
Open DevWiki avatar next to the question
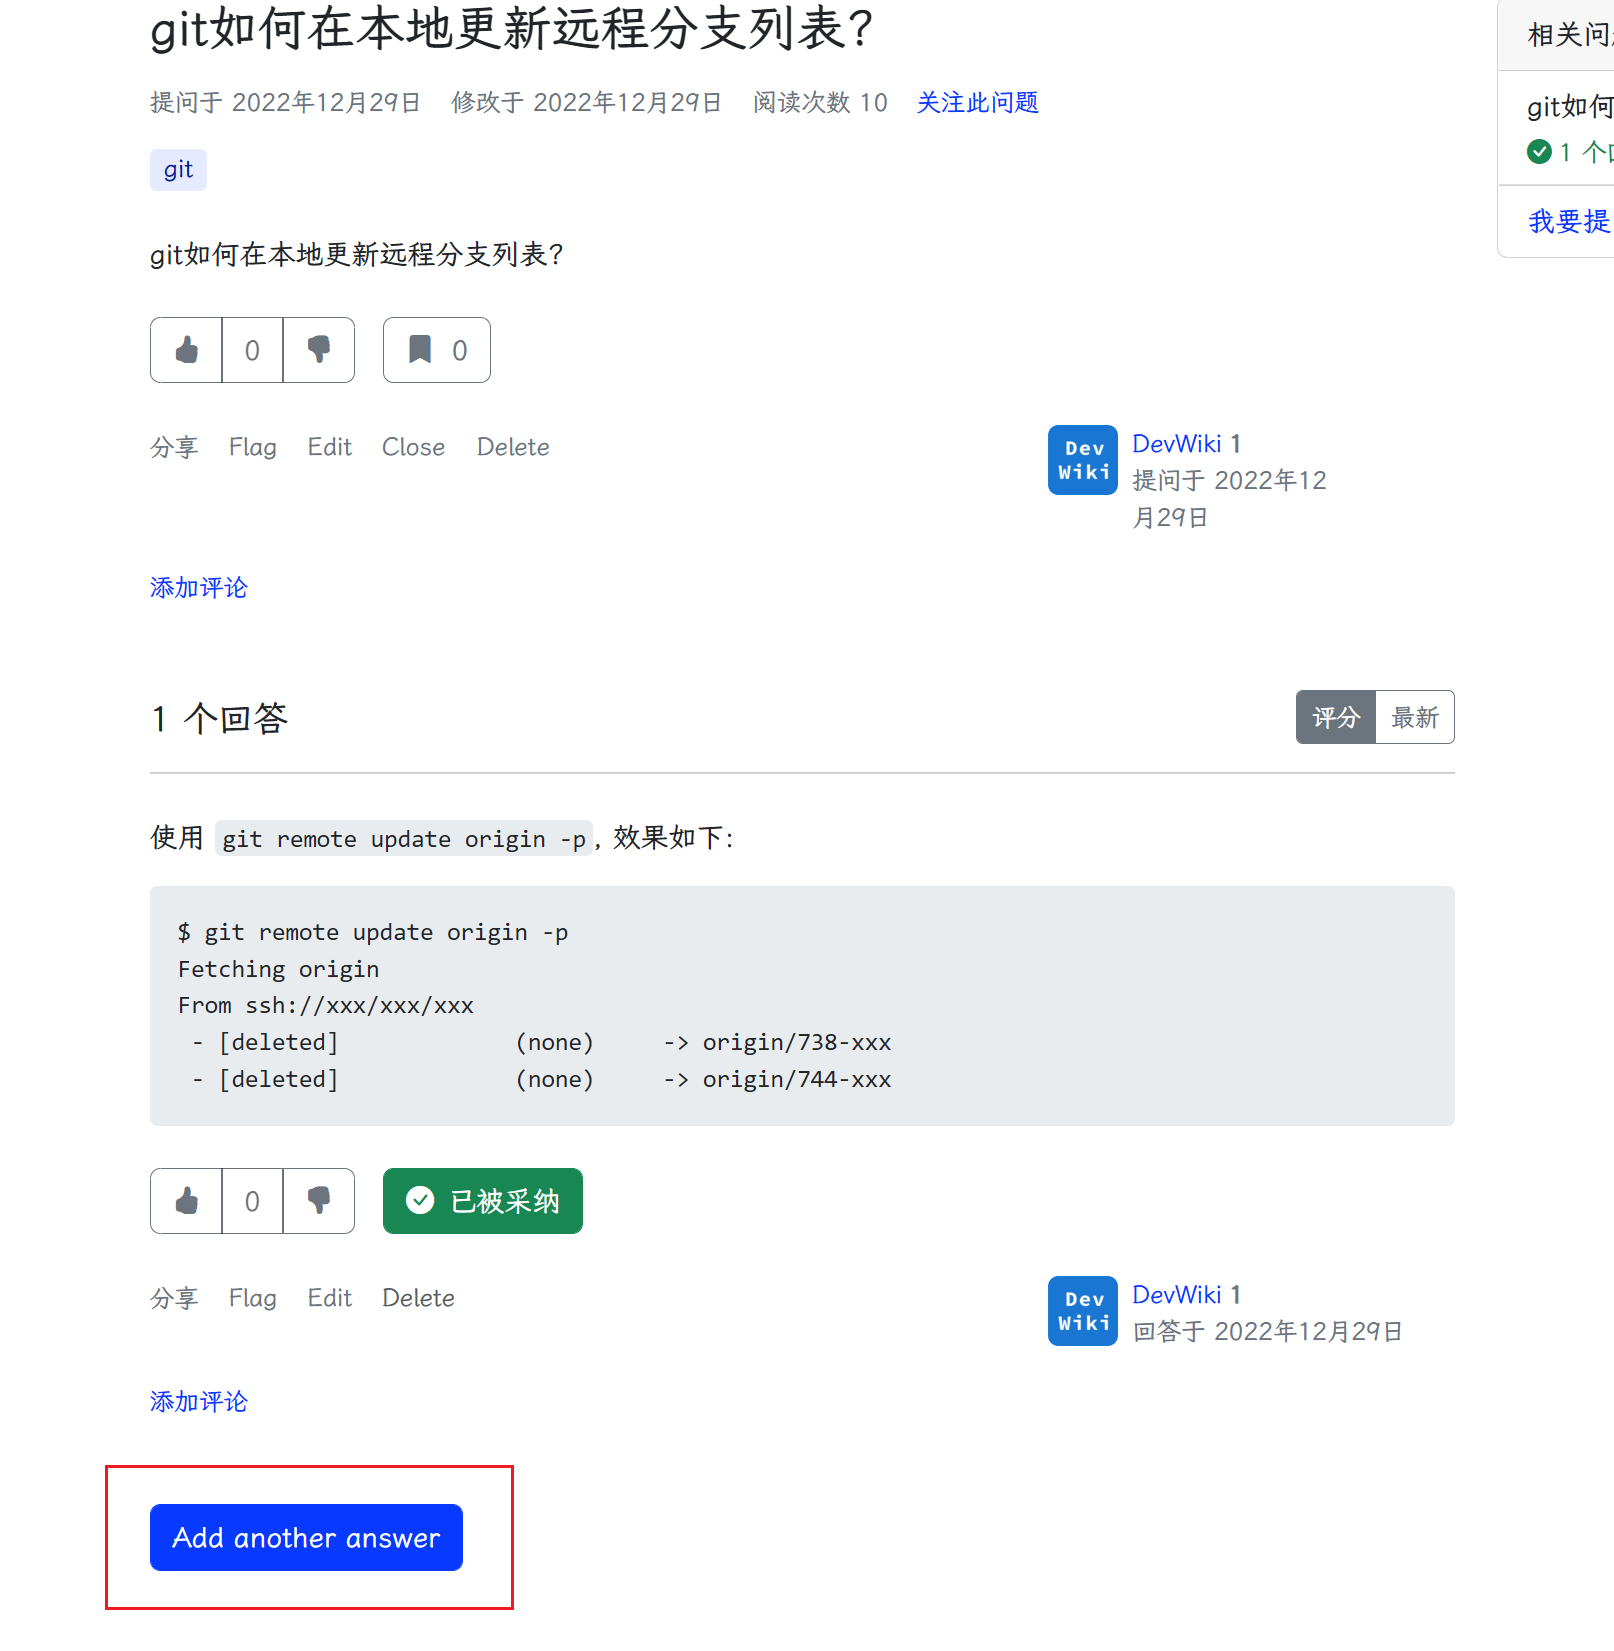[1082, 460]
